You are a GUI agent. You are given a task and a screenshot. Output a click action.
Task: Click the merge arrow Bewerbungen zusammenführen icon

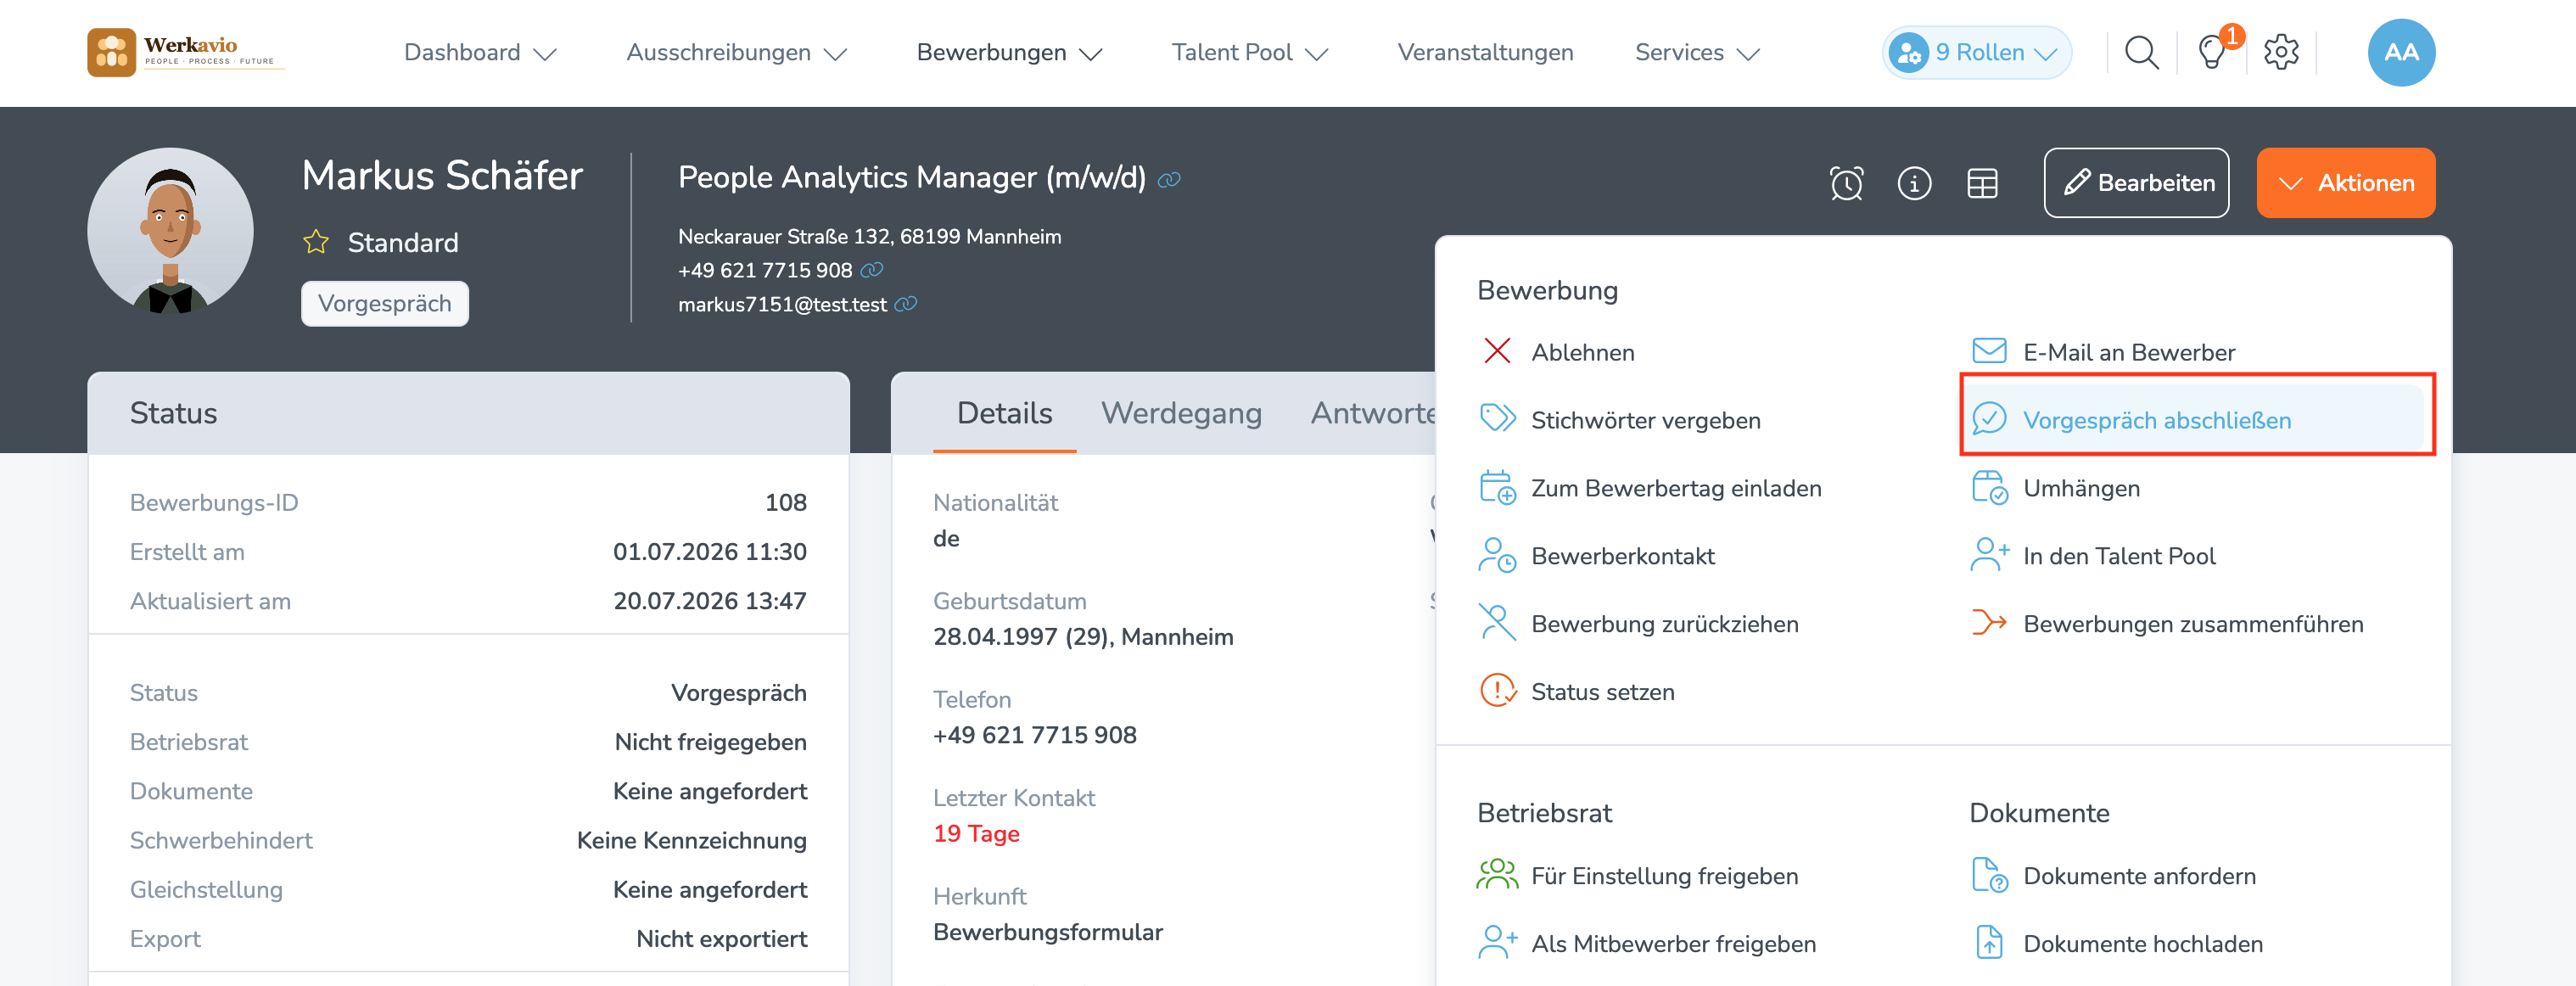[1989, 623]
